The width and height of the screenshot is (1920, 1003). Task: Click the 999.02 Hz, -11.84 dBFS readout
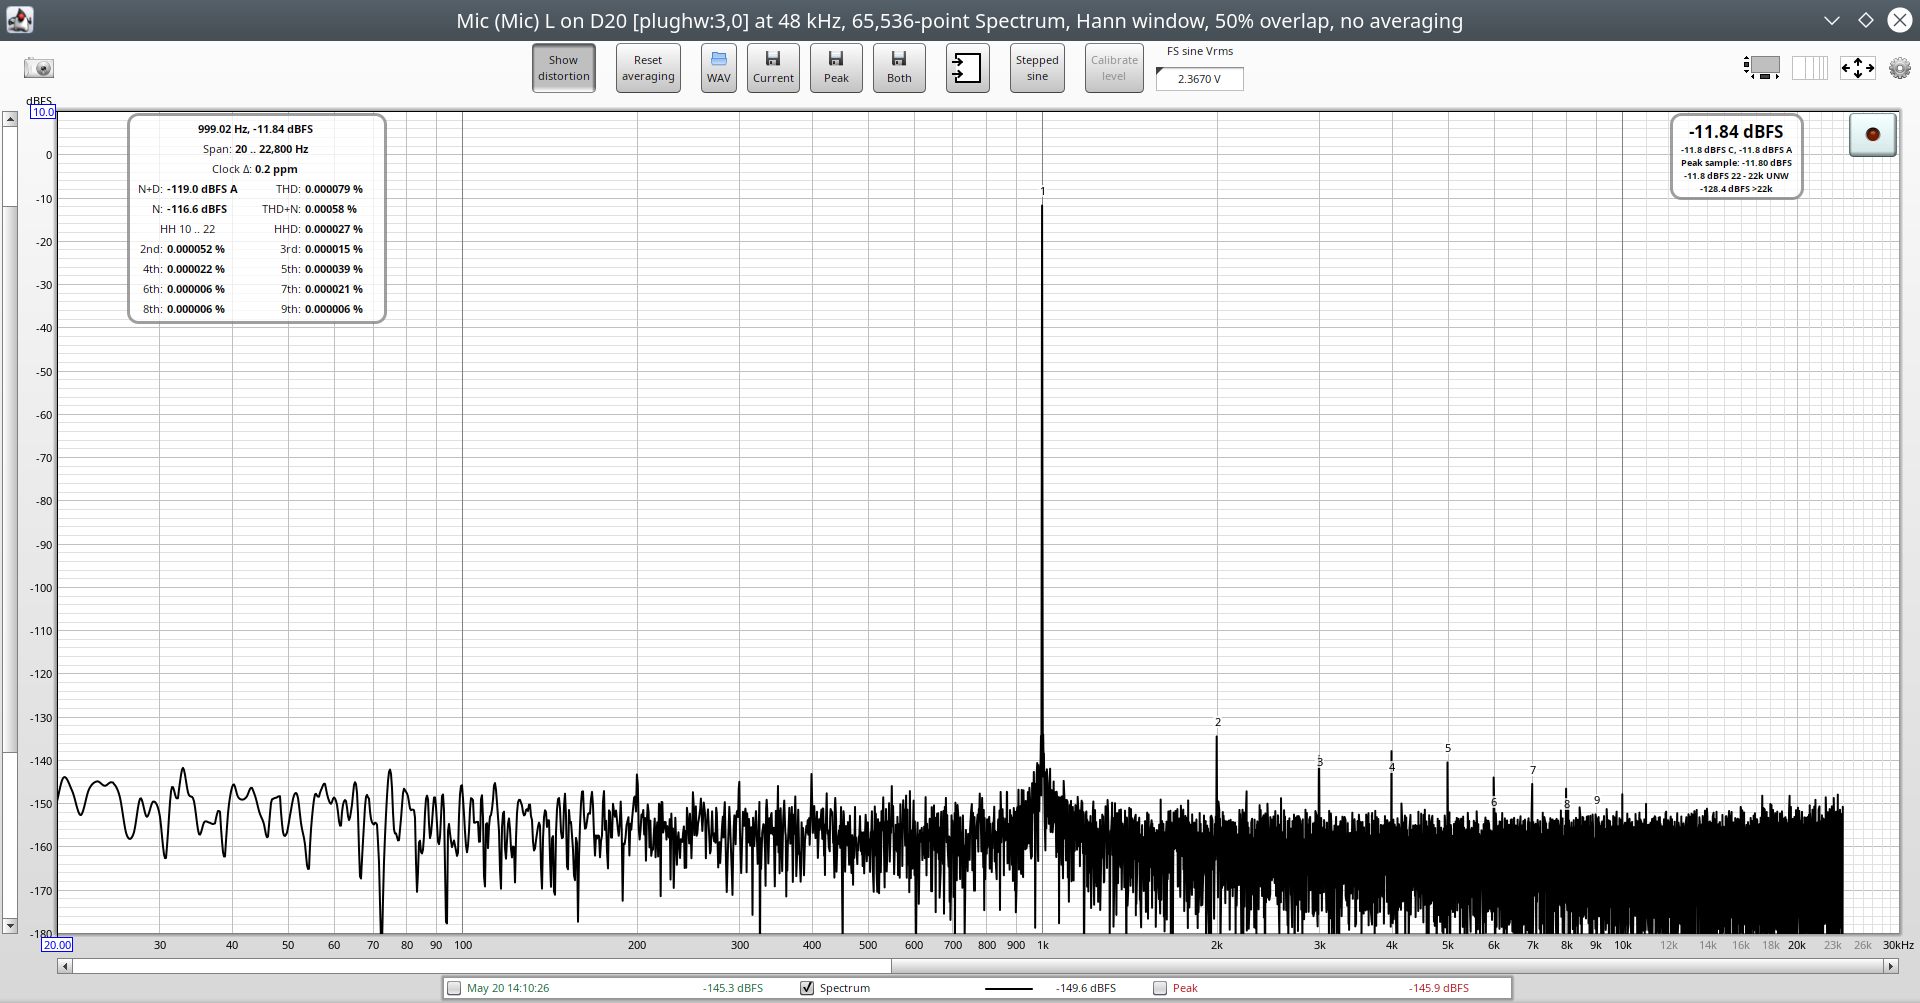(255, 129)
